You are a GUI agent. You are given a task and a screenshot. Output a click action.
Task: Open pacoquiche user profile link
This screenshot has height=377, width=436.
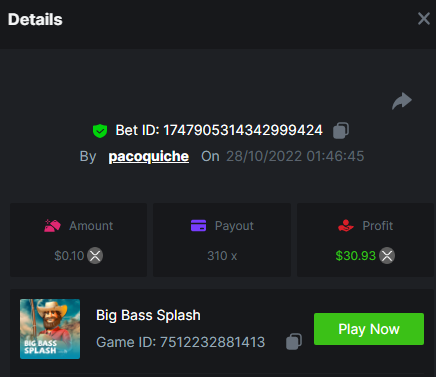[149, 156]
